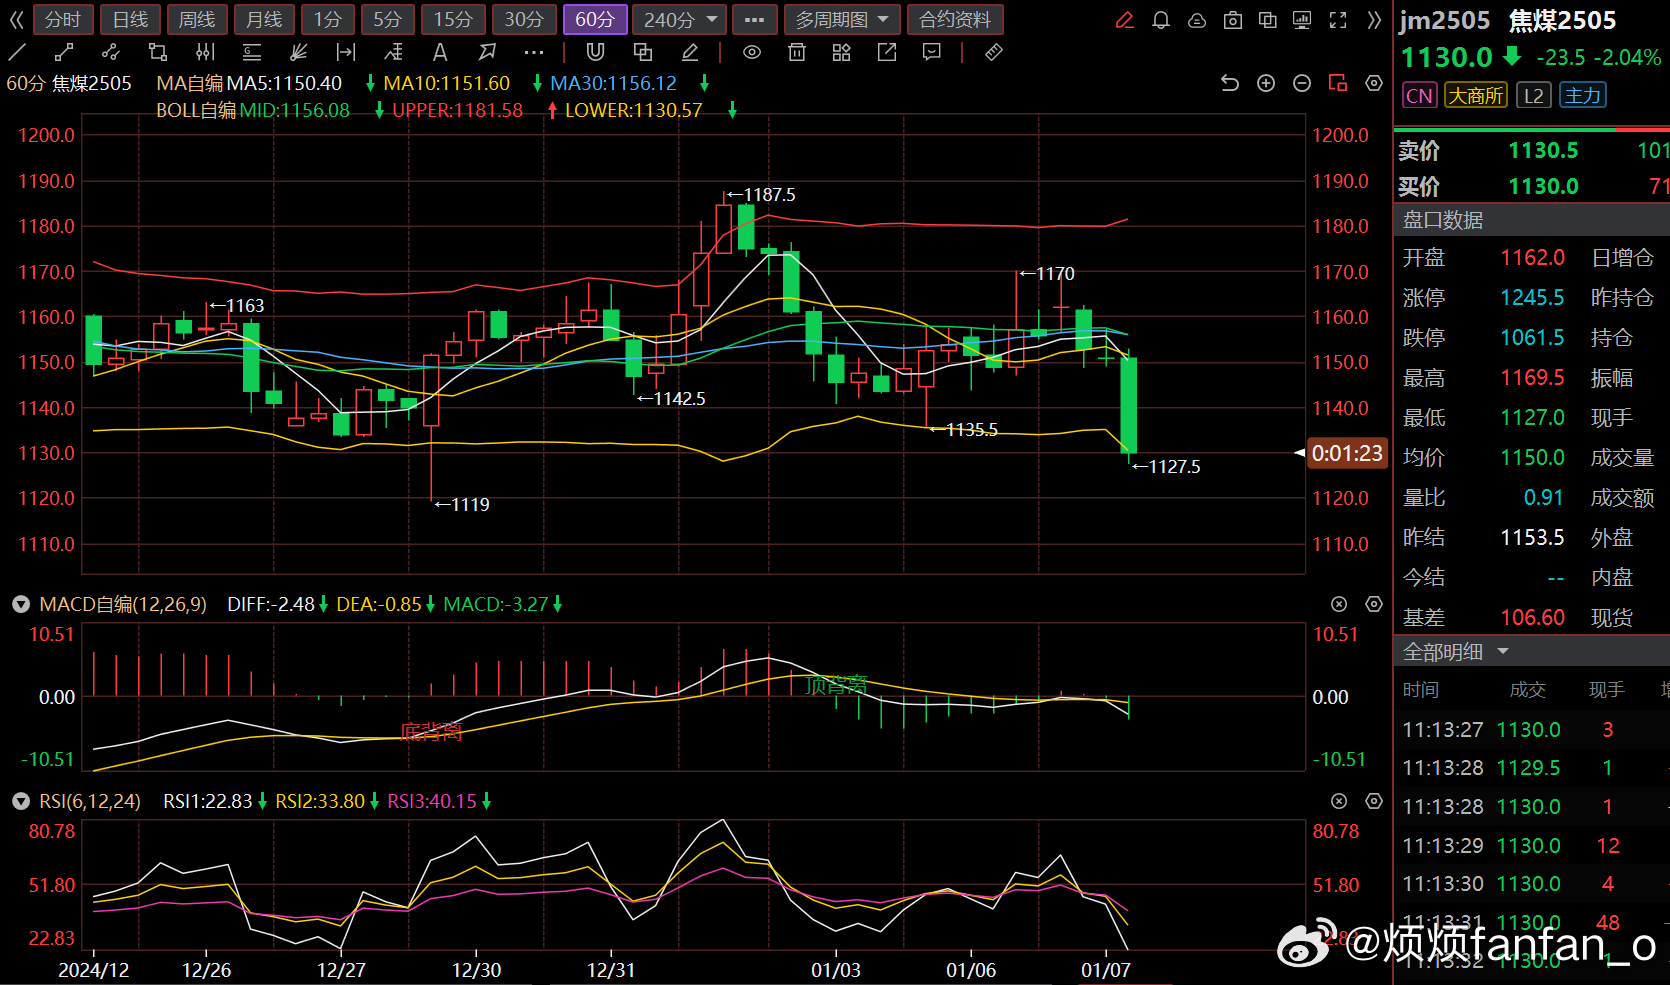Screen dimensions: 1670x985
Task: Open settings for the RSI panel
Action: pos(1374,801)
